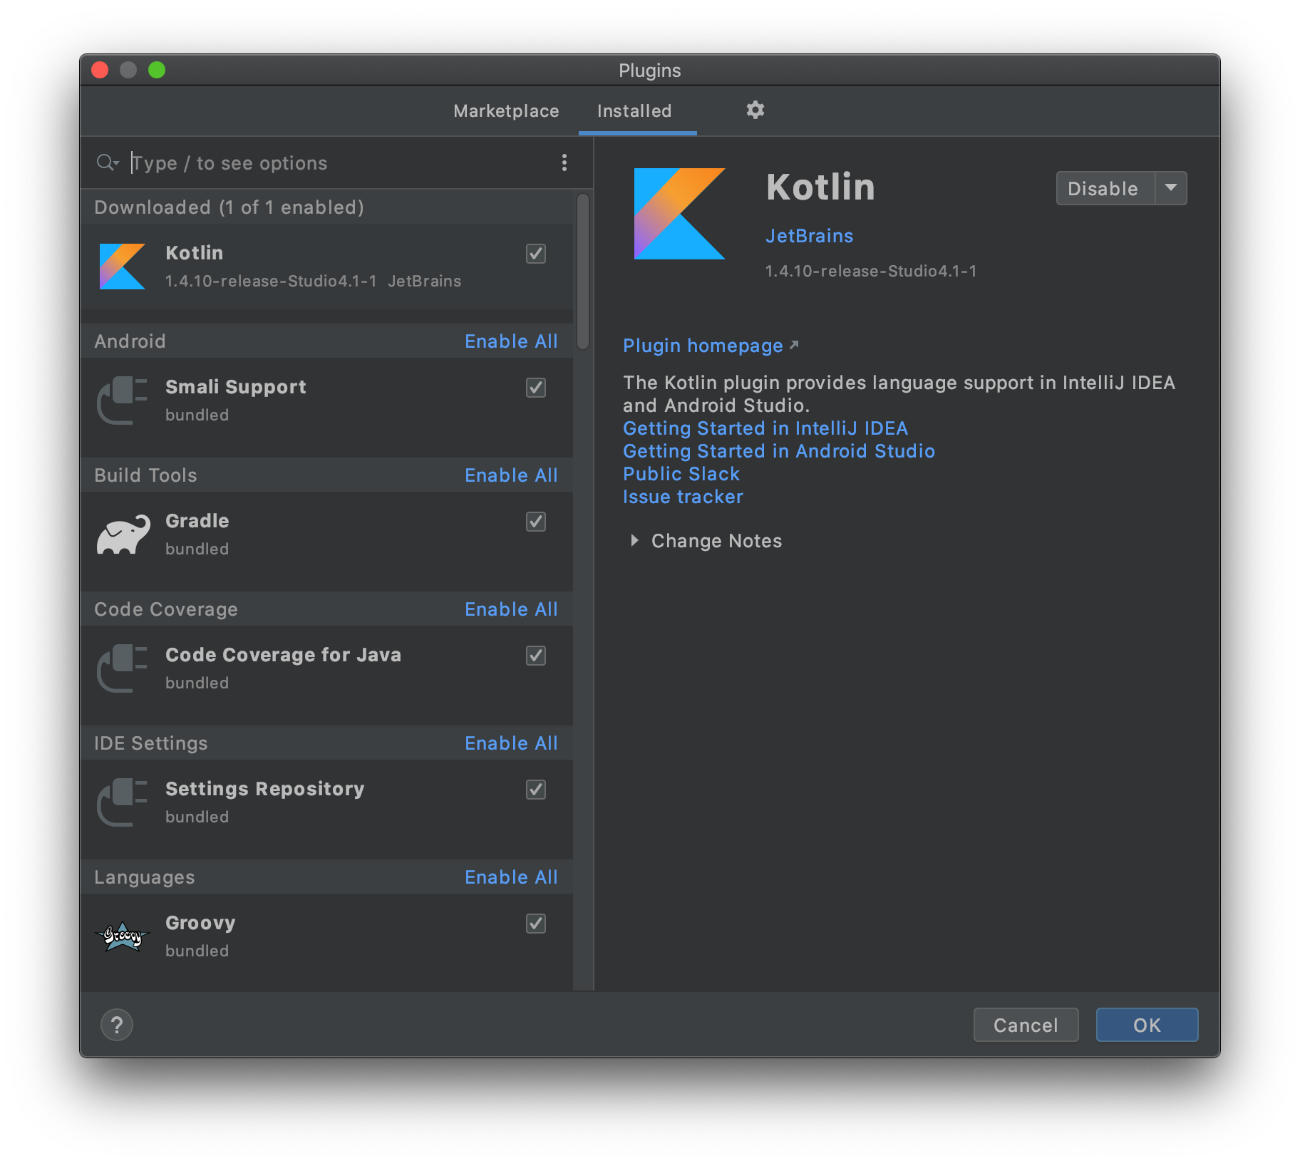The image size is (1300, 1163).
Task: Open Getting Started in IntelliJ IDEA link
Action: (x=765, y=428)
